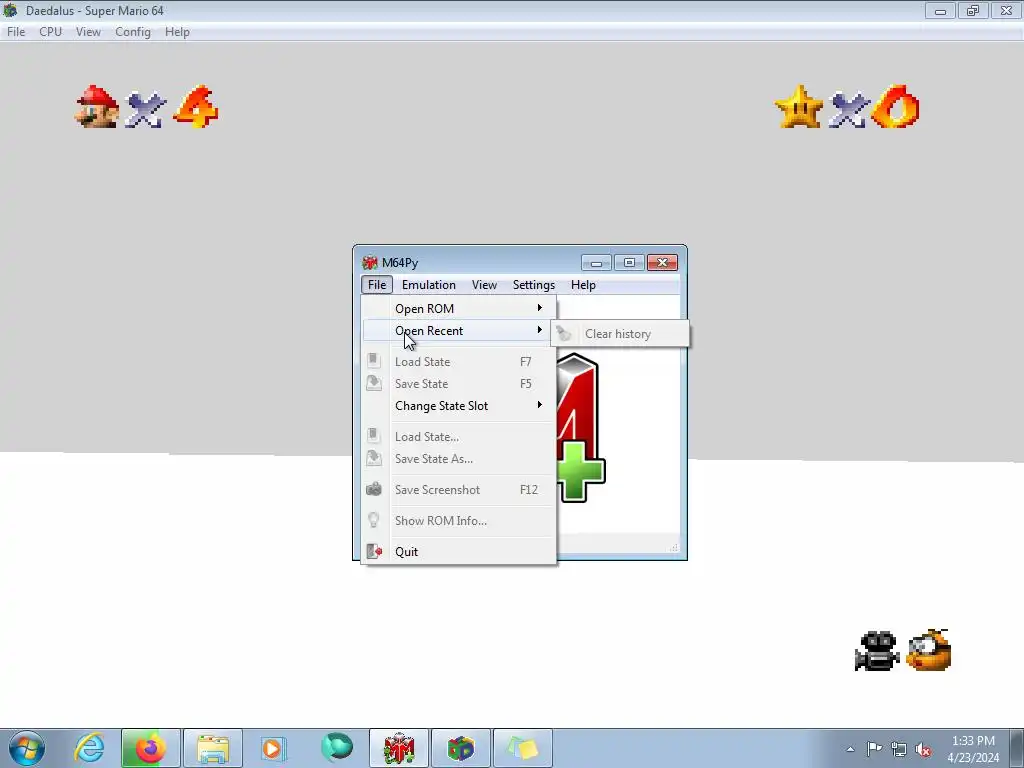This screenshot has width=1024, height=768.
Task: Close the M64Py window
Action: click(662, 263)
